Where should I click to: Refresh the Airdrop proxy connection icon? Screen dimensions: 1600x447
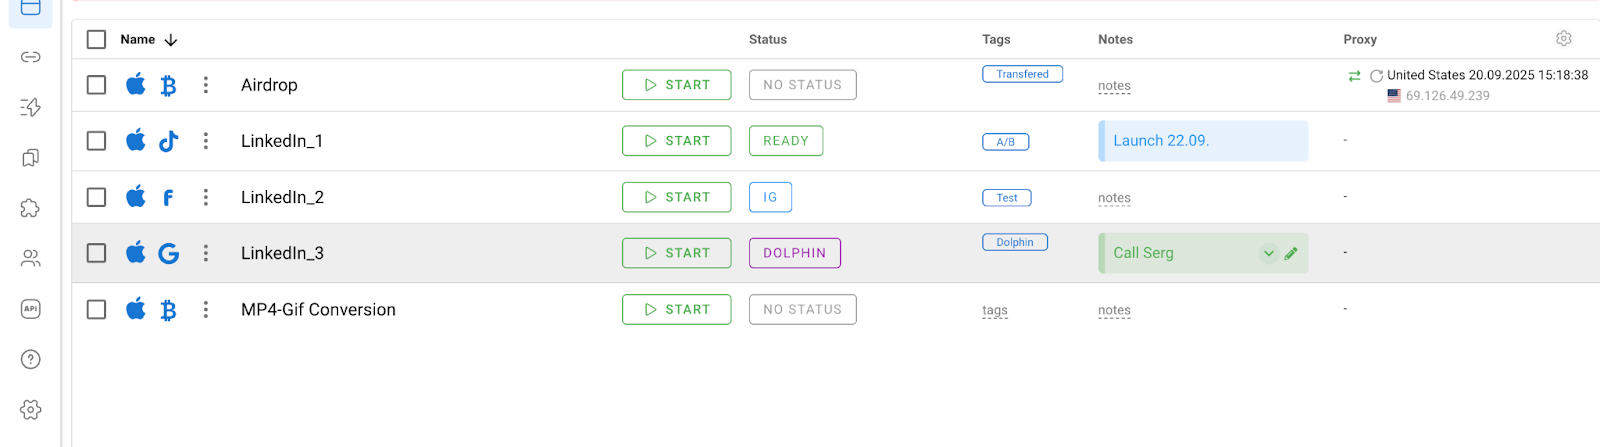coord(1376,76)
